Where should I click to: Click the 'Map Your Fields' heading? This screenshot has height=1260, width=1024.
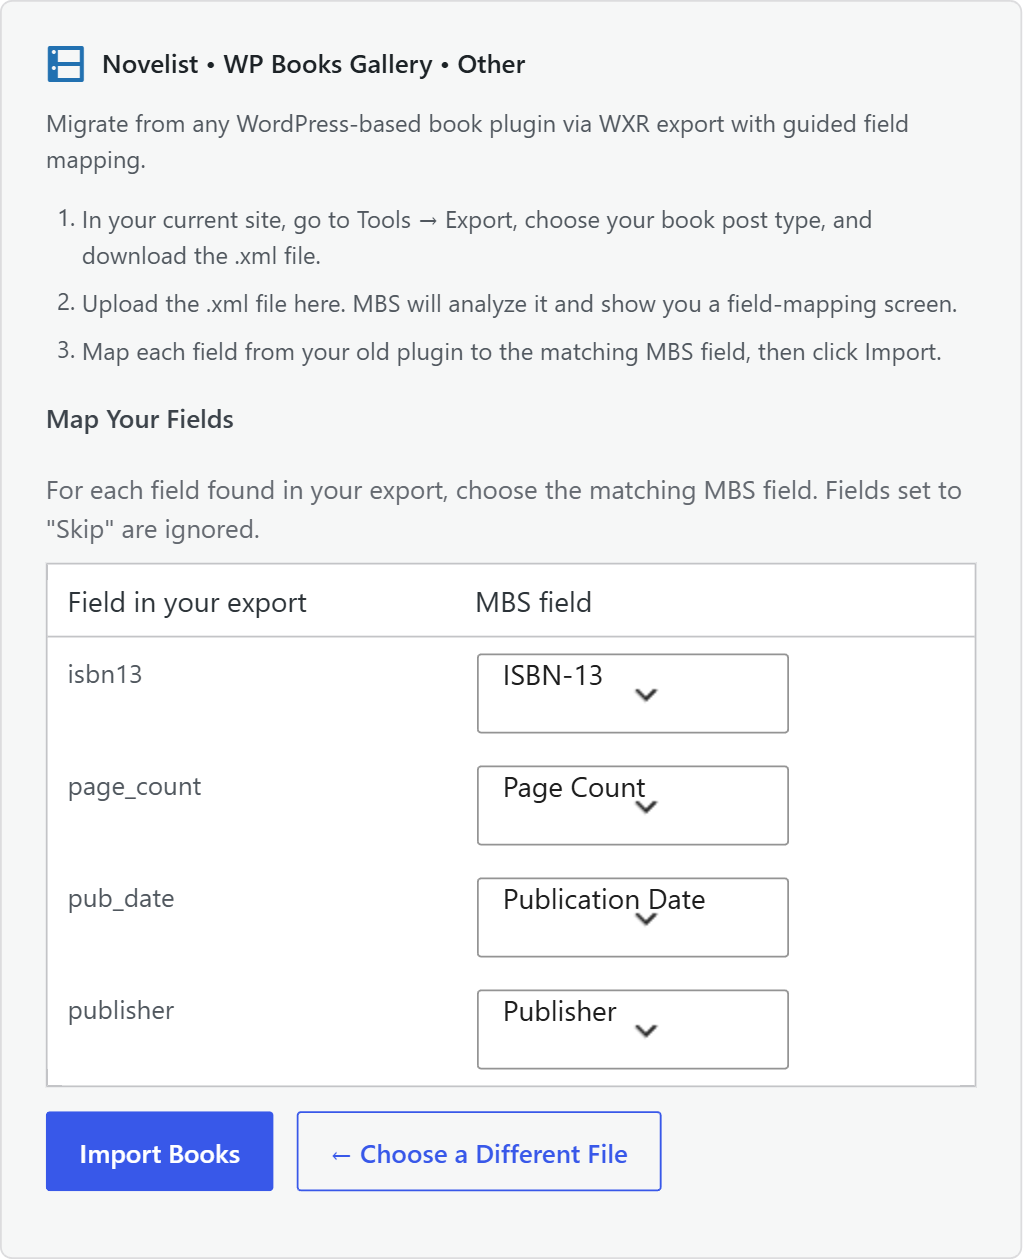click(x=140, y=420)
